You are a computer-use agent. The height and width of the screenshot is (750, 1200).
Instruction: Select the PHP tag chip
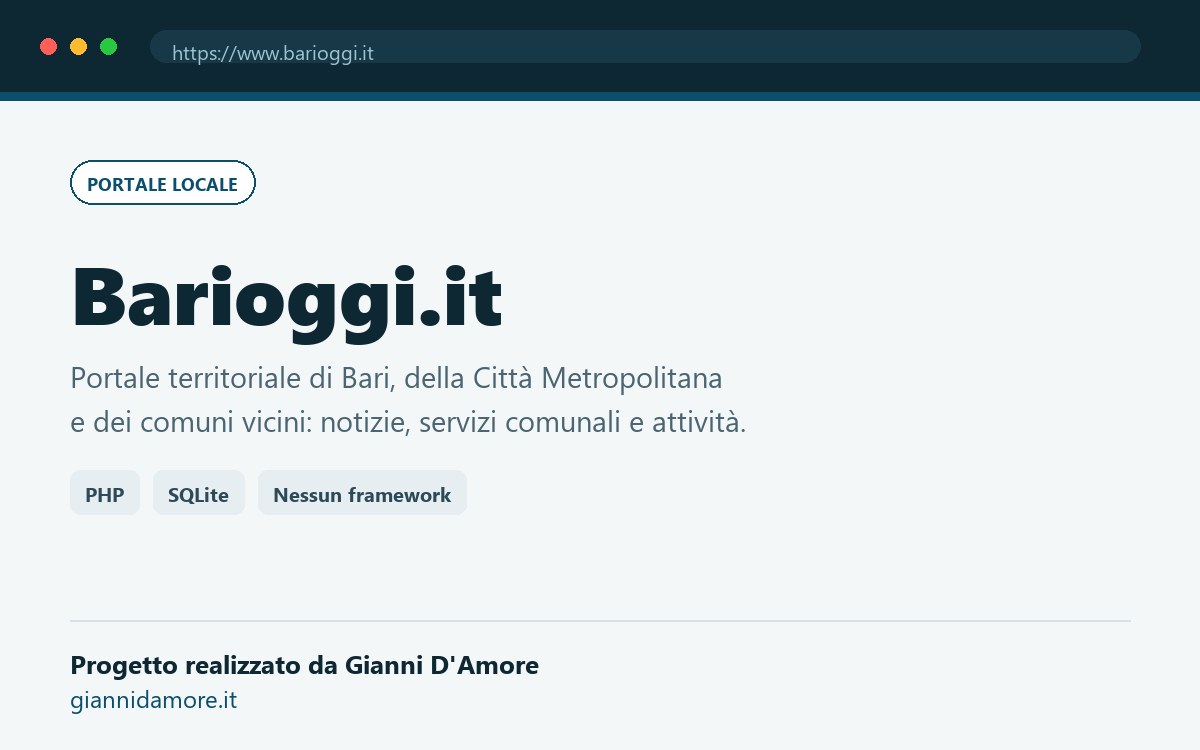(x=105, y=493)
